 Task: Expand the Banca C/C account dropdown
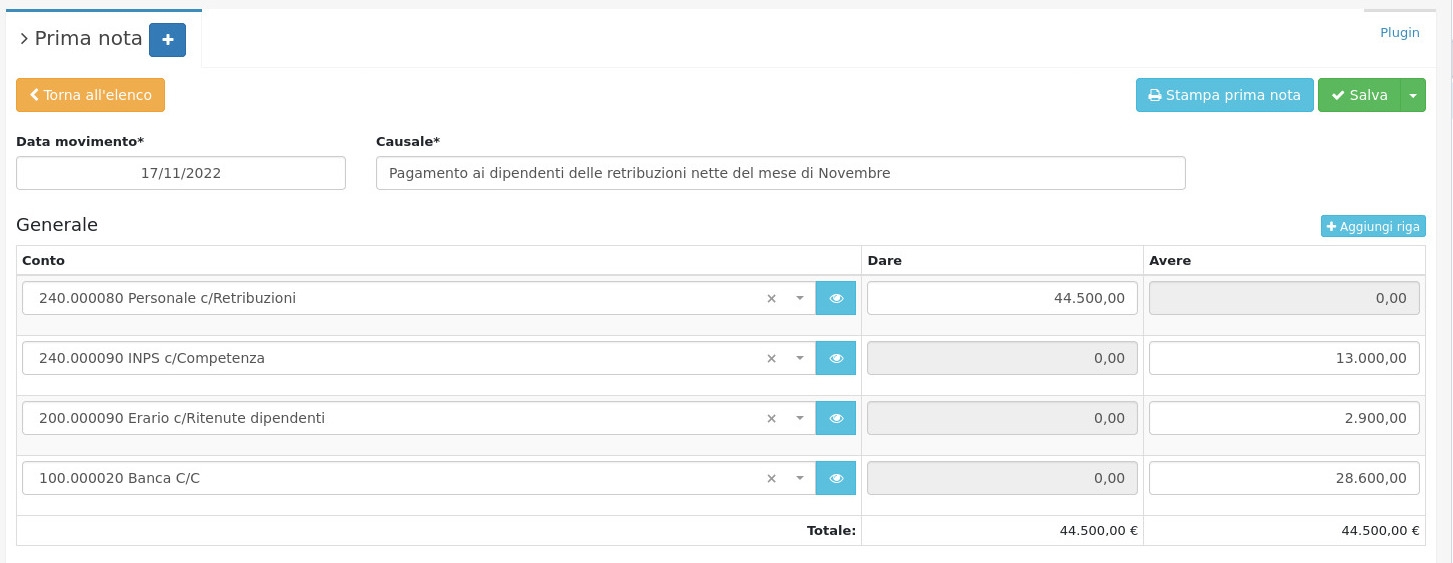tap(799, 478)
